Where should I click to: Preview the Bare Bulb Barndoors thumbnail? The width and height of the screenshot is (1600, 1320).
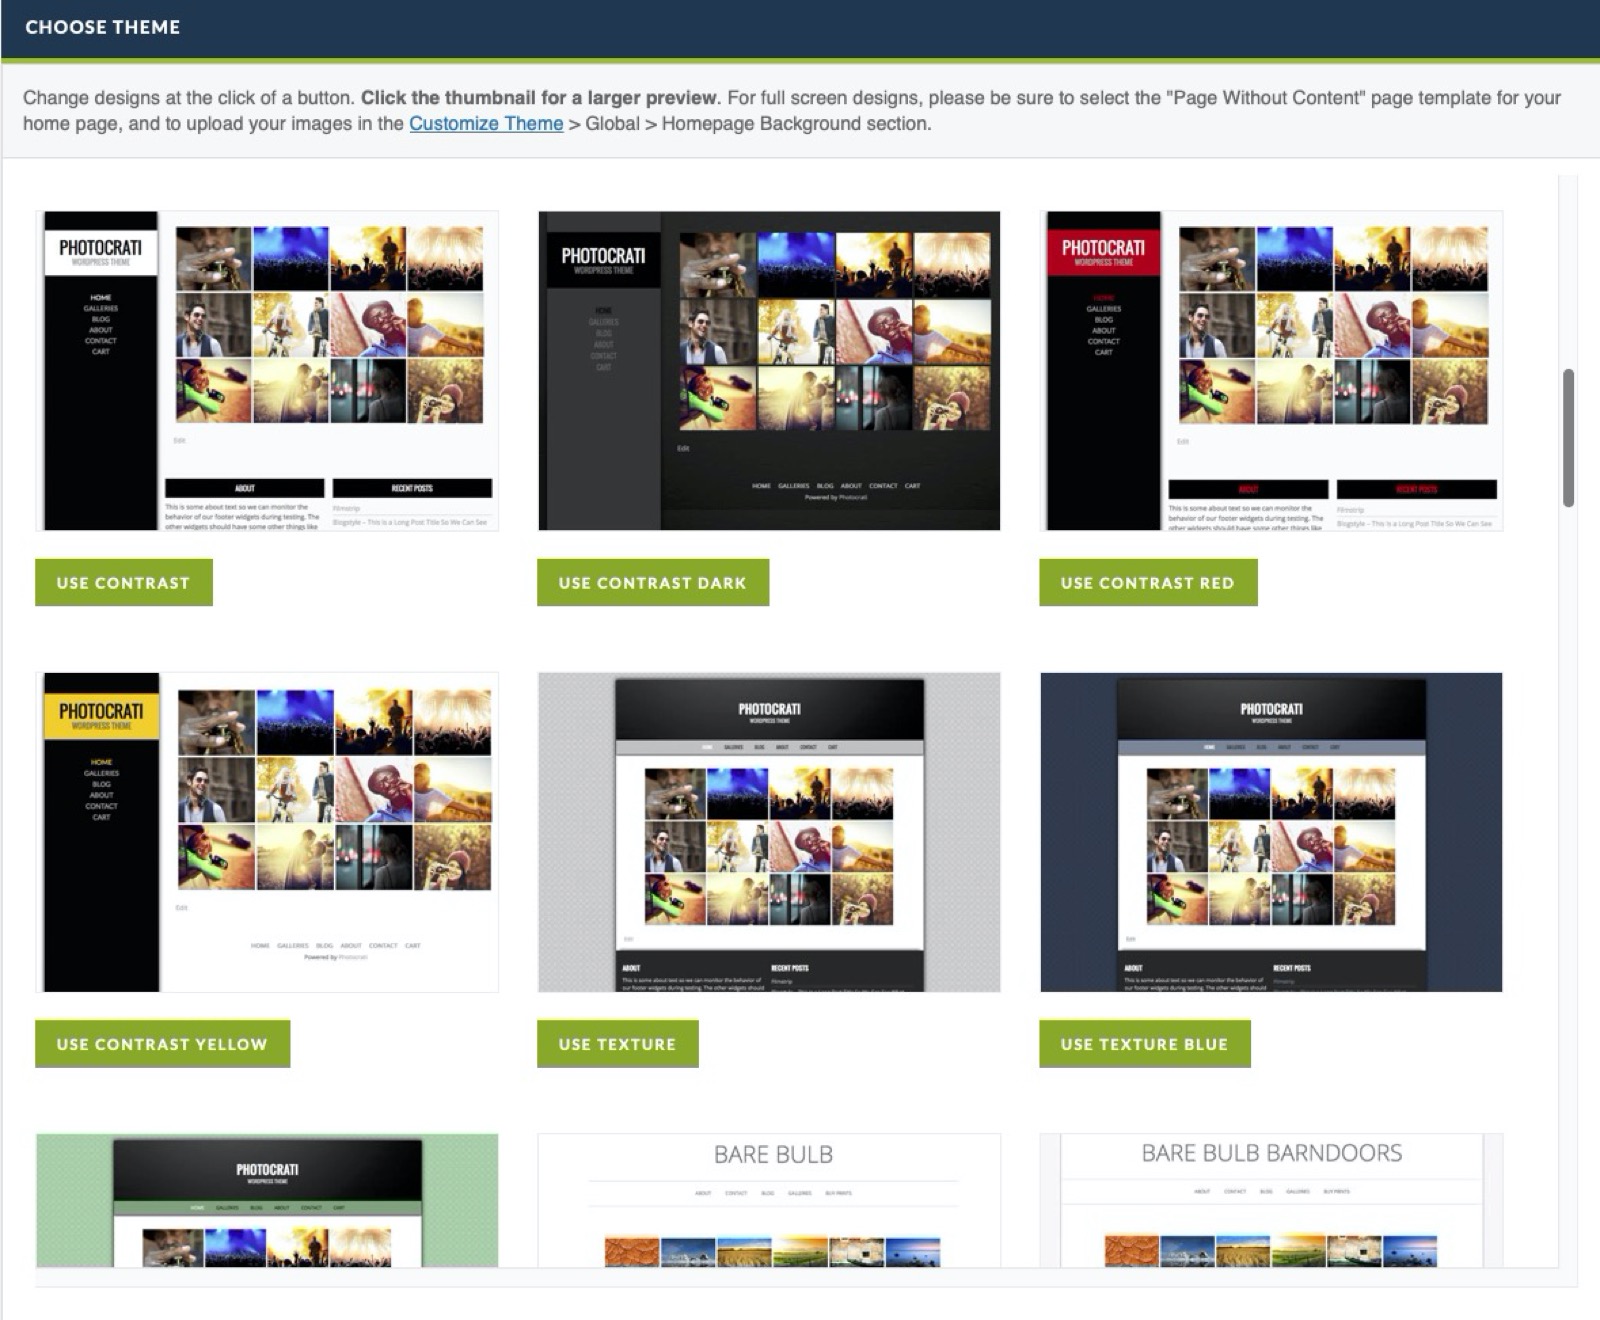[1271, 1200]
